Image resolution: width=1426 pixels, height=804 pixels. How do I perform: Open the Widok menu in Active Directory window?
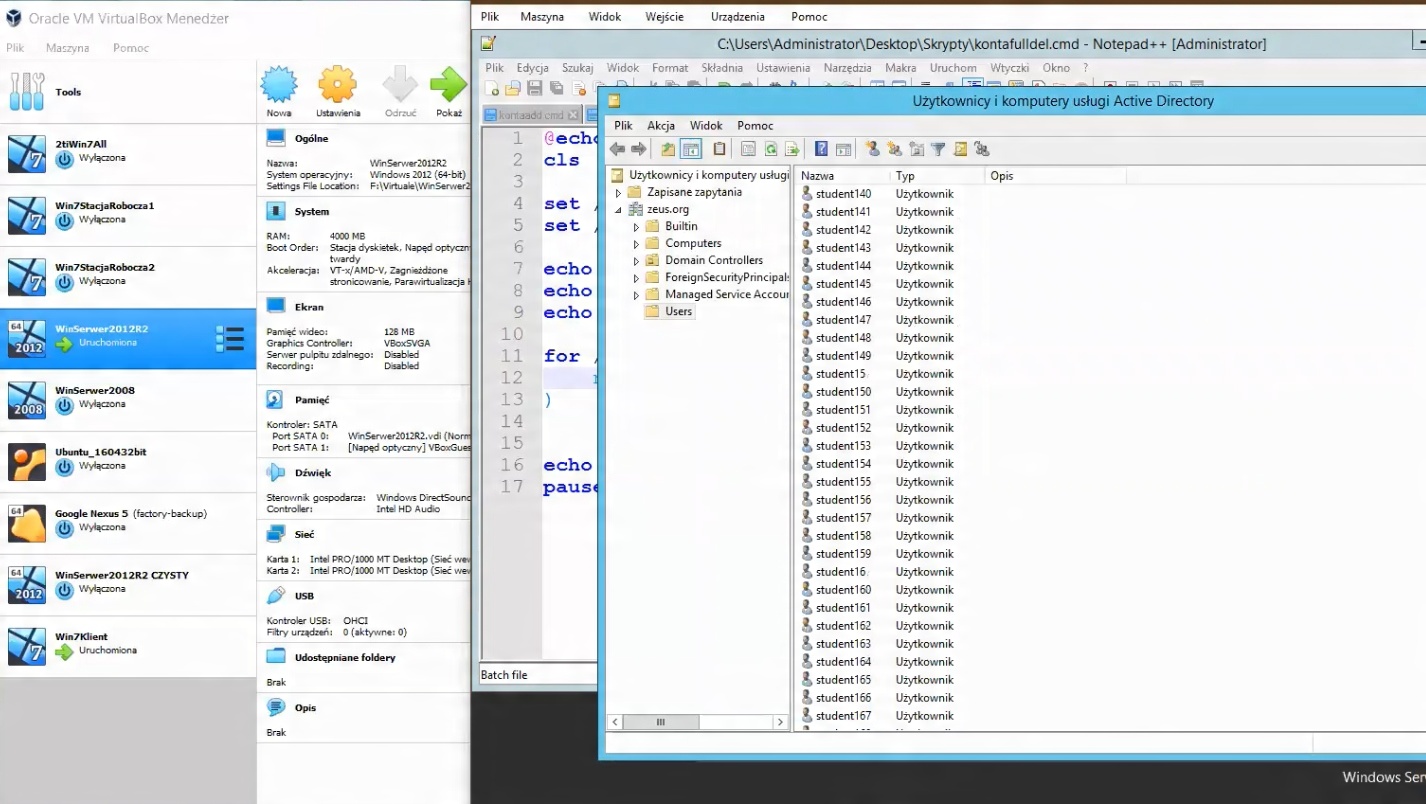(706, 125)
